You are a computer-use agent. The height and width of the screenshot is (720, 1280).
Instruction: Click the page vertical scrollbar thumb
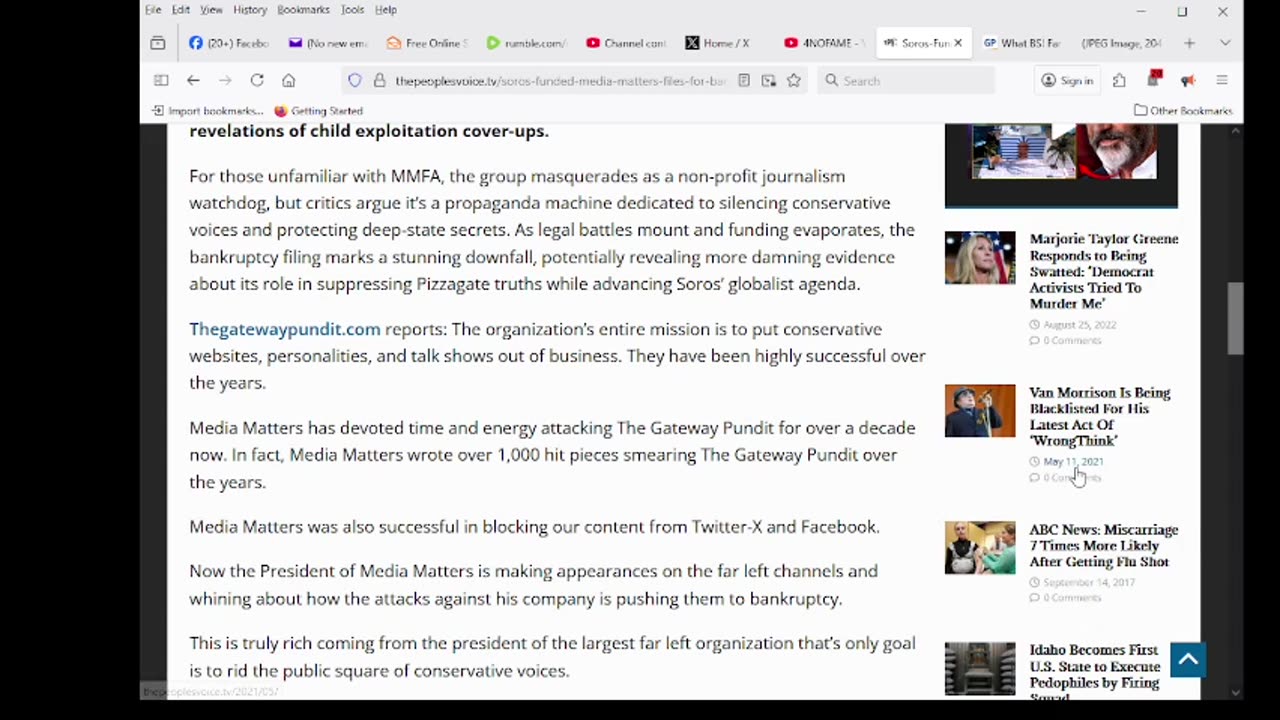pos(1236,318)
